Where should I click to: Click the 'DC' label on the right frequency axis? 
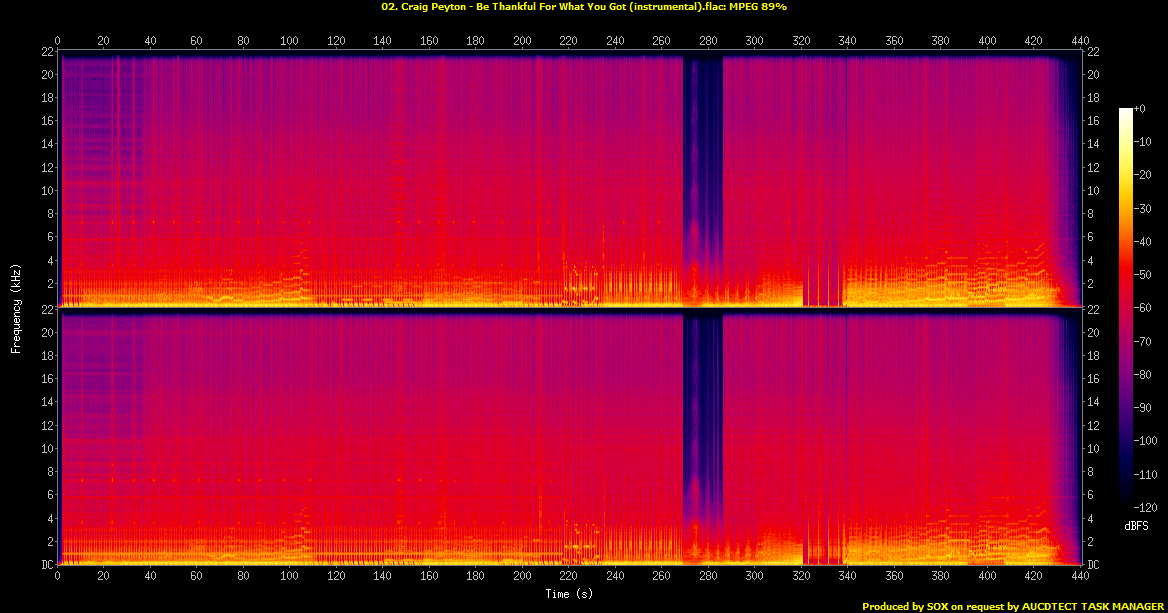pyautogui.click(x=1093, y=565)
